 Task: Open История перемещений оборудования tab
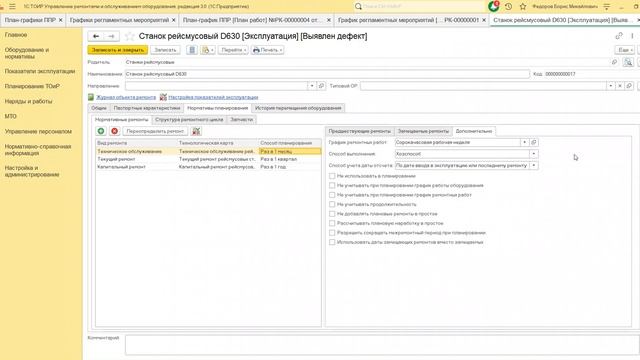tap(298, 108)
